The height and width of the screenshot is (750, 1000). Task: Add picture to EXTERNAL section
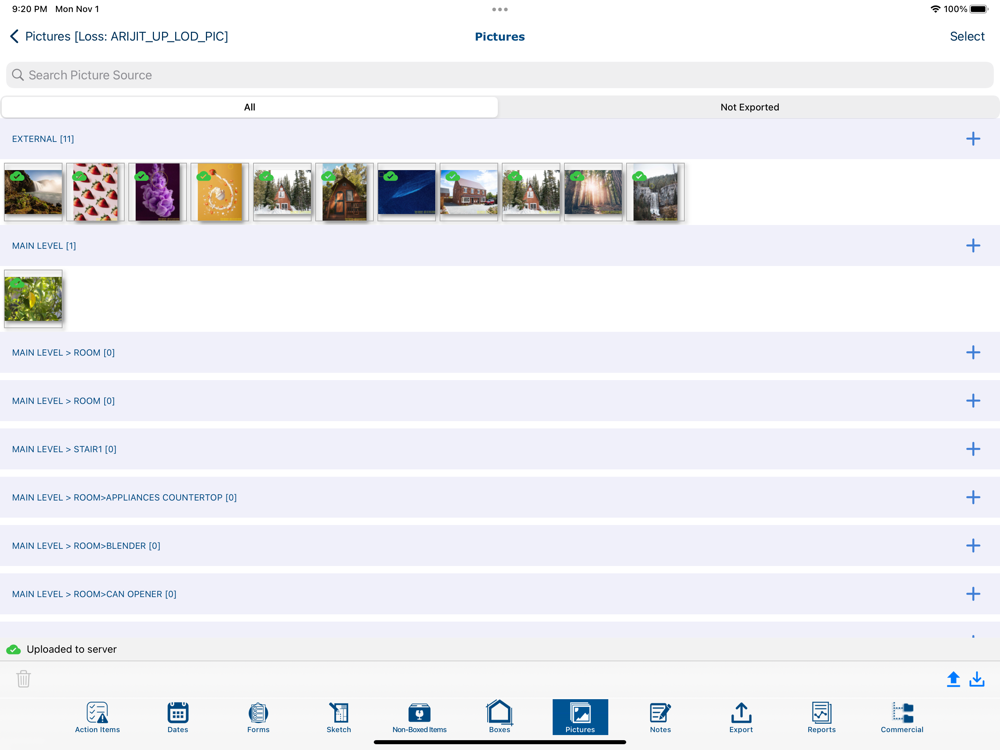tap(973, 139)
